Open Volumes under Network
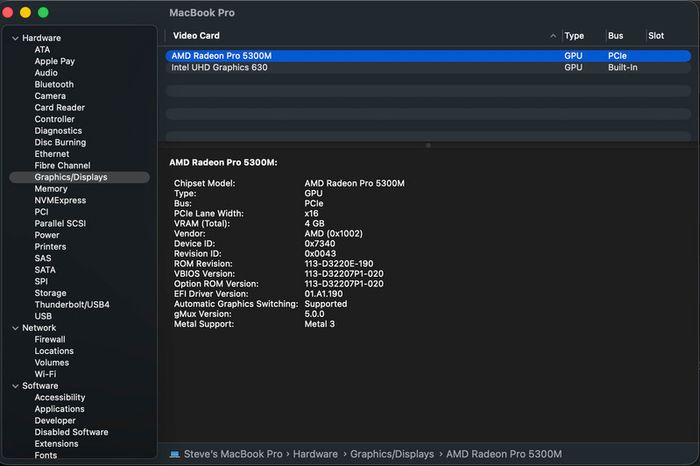700x466 pixels. [52, 363]
